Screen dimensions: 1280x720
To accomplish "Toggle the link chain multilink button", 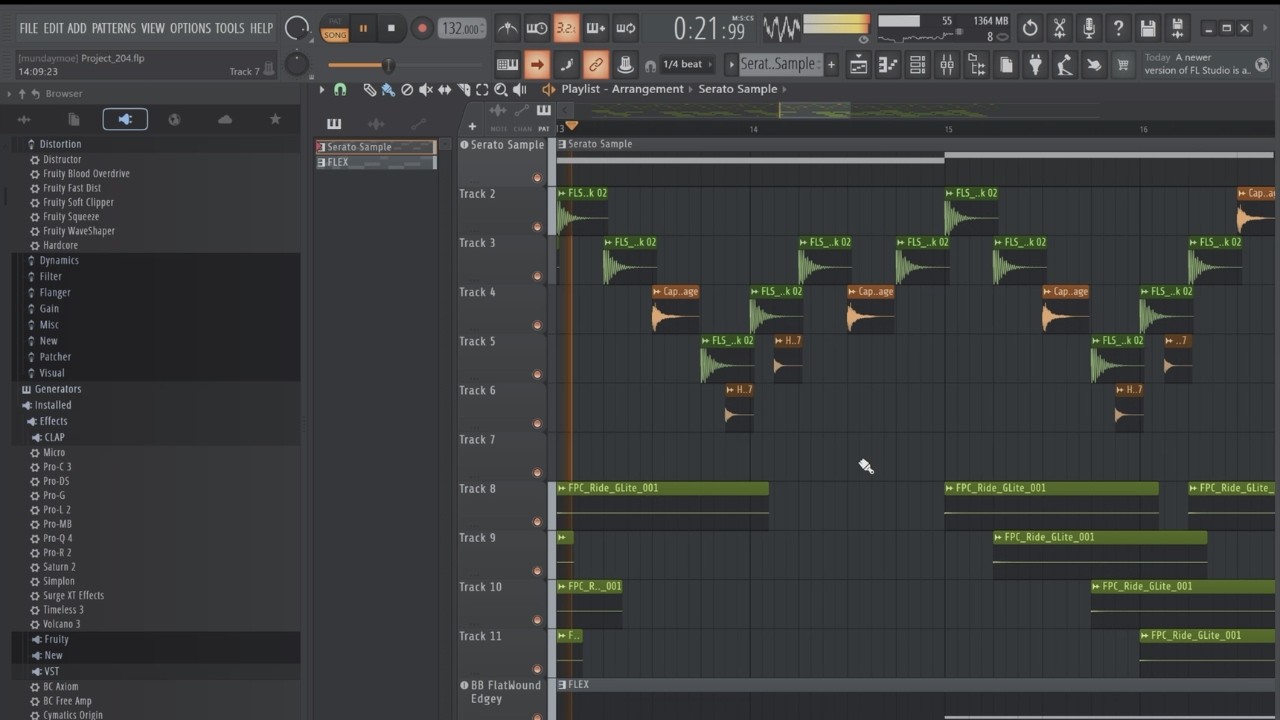I will pos(596,65).
